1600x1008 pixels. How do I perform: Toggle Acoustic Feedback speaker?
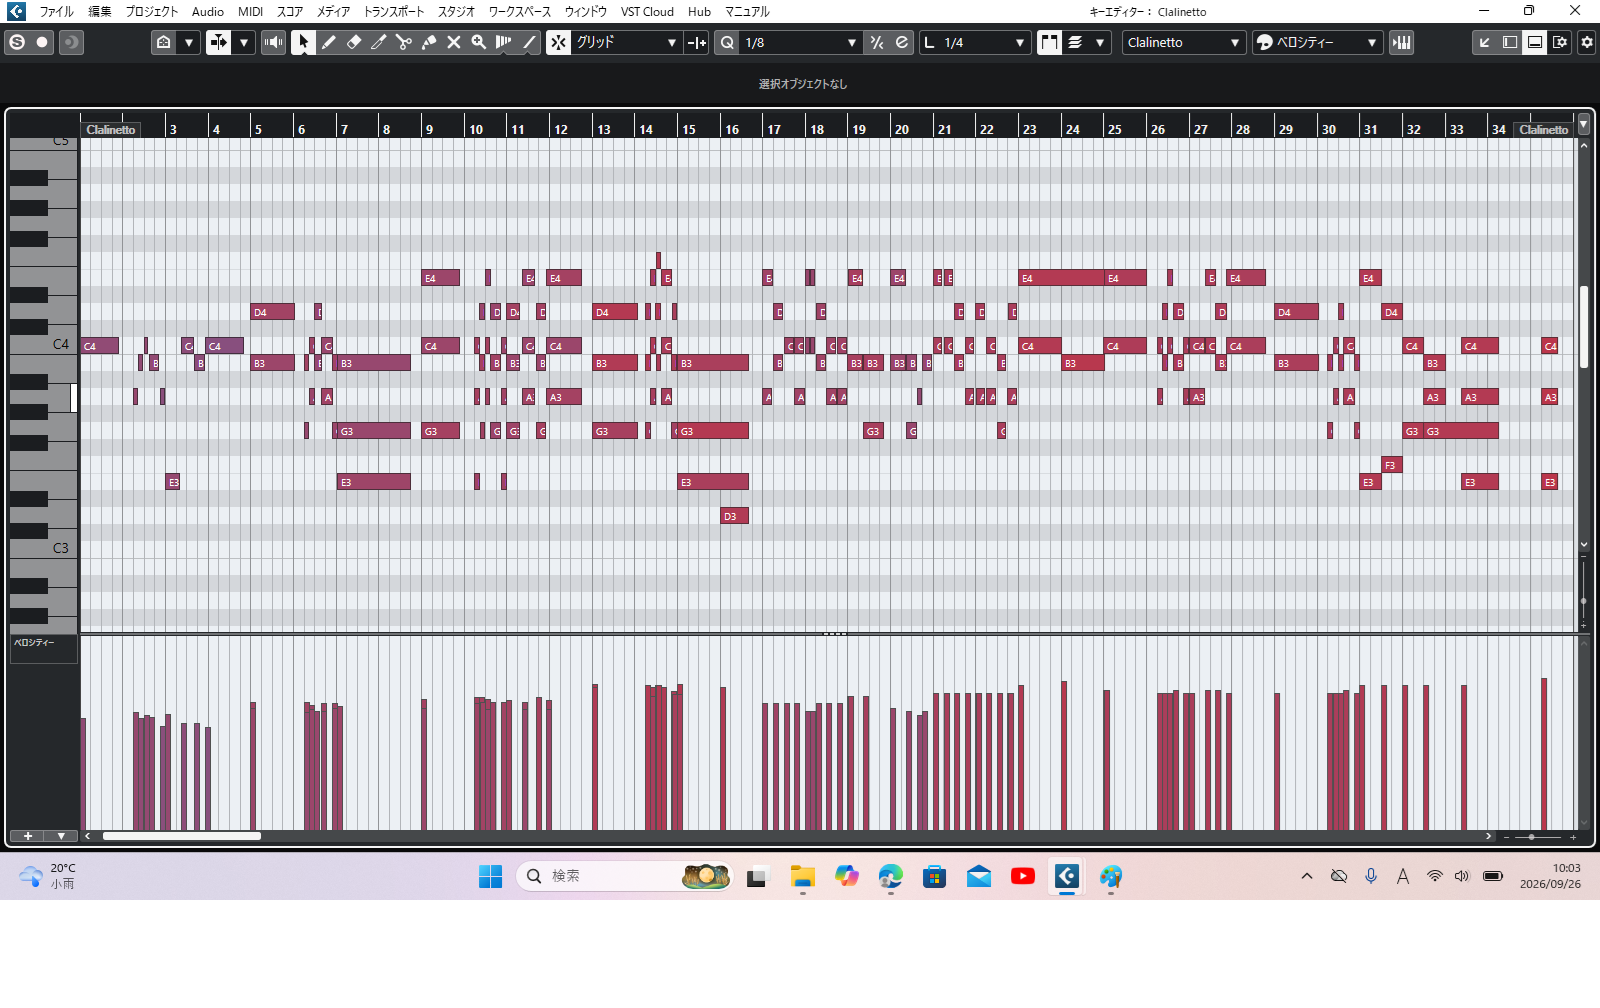[273, 42]
